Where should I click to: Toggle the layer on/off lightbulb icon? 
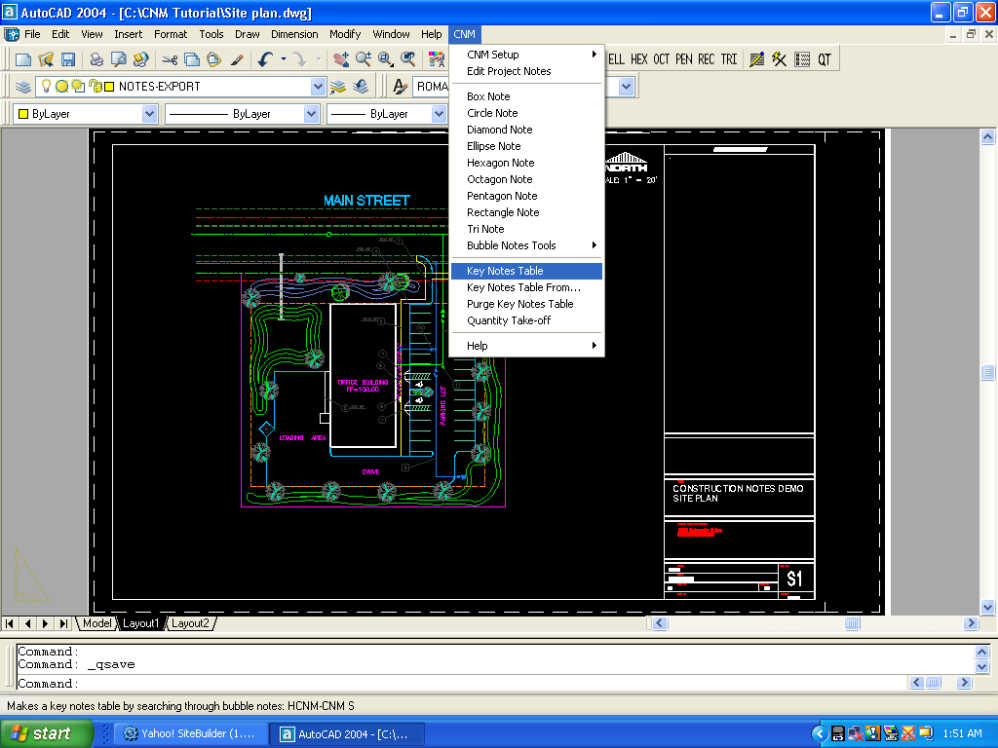click(46, 87)
